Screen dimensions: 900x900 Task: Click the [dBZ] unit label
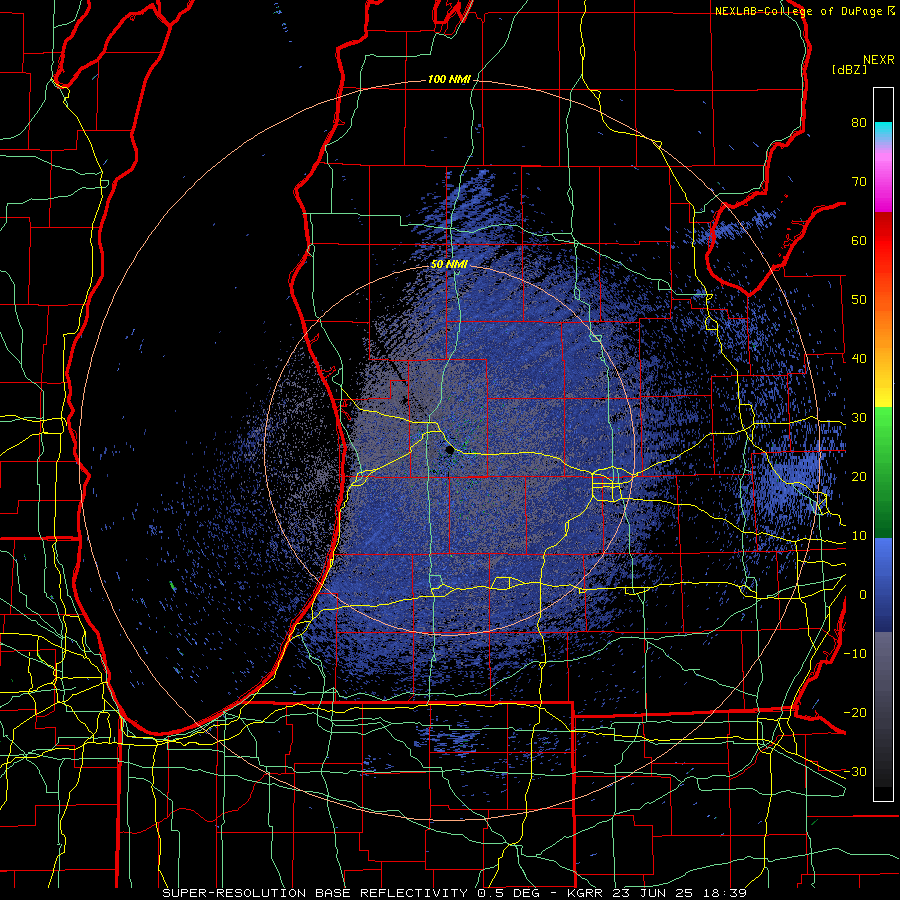coord(849,69)
